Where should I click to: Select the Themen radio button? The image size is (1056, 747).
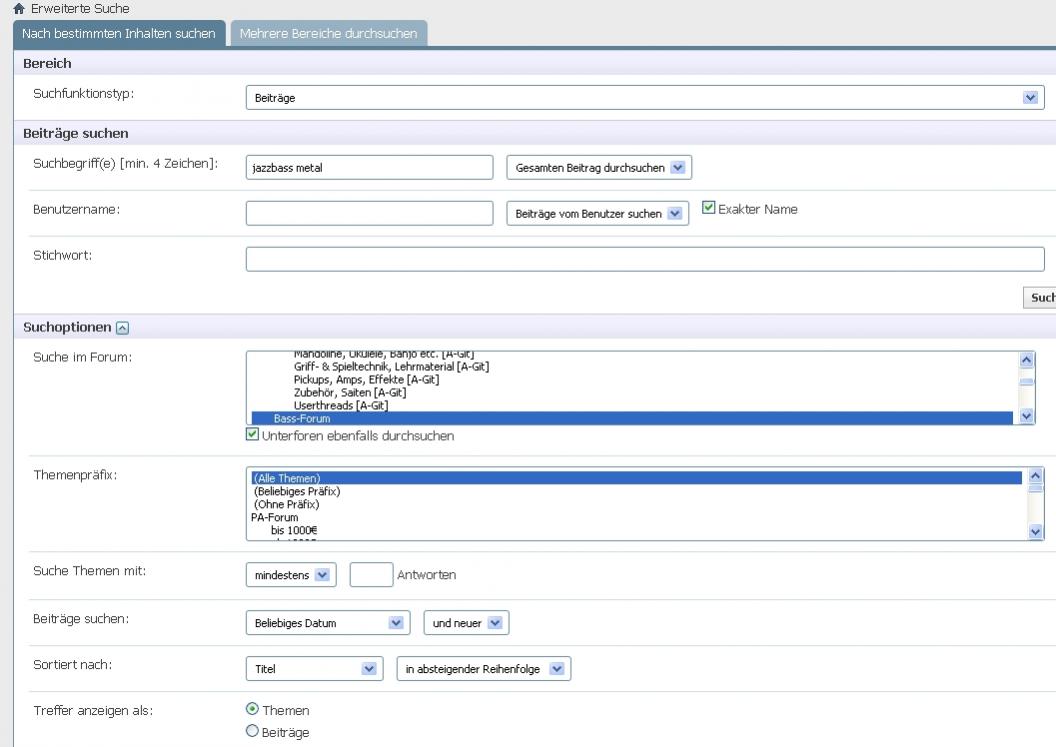click(x=253, y=709)
